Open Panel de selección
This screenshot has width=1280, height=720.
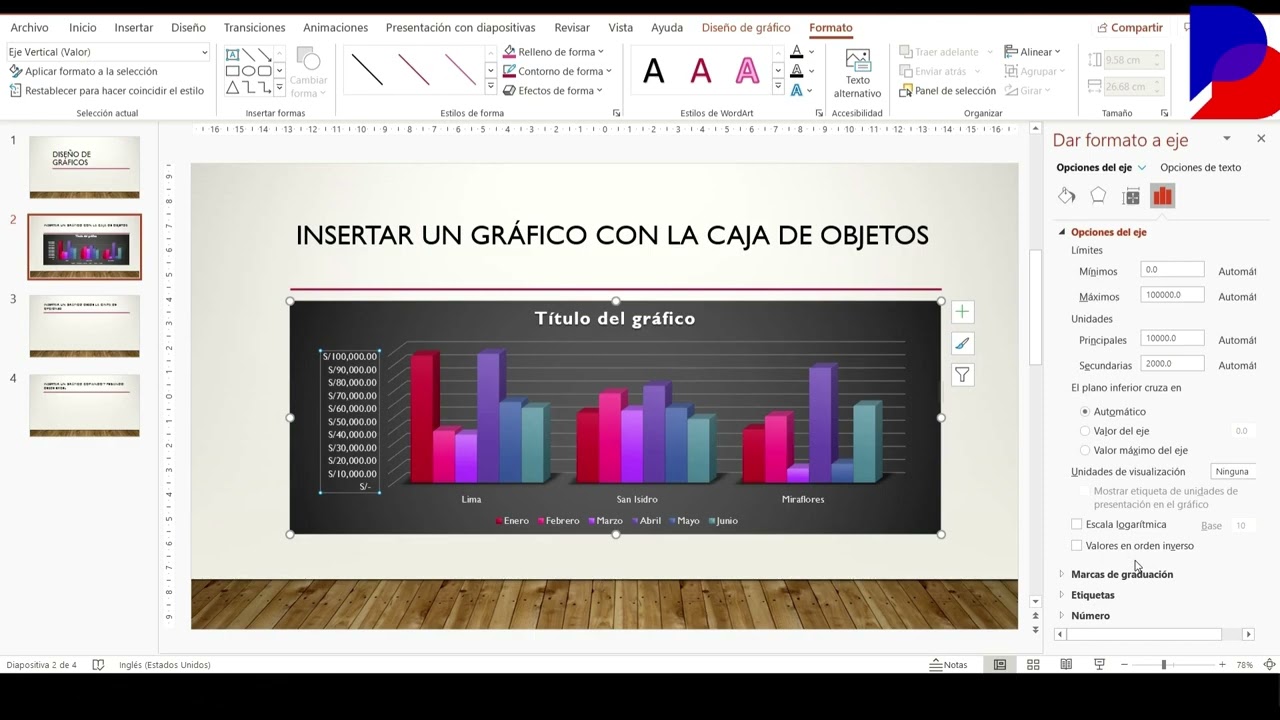pos(947,90)
